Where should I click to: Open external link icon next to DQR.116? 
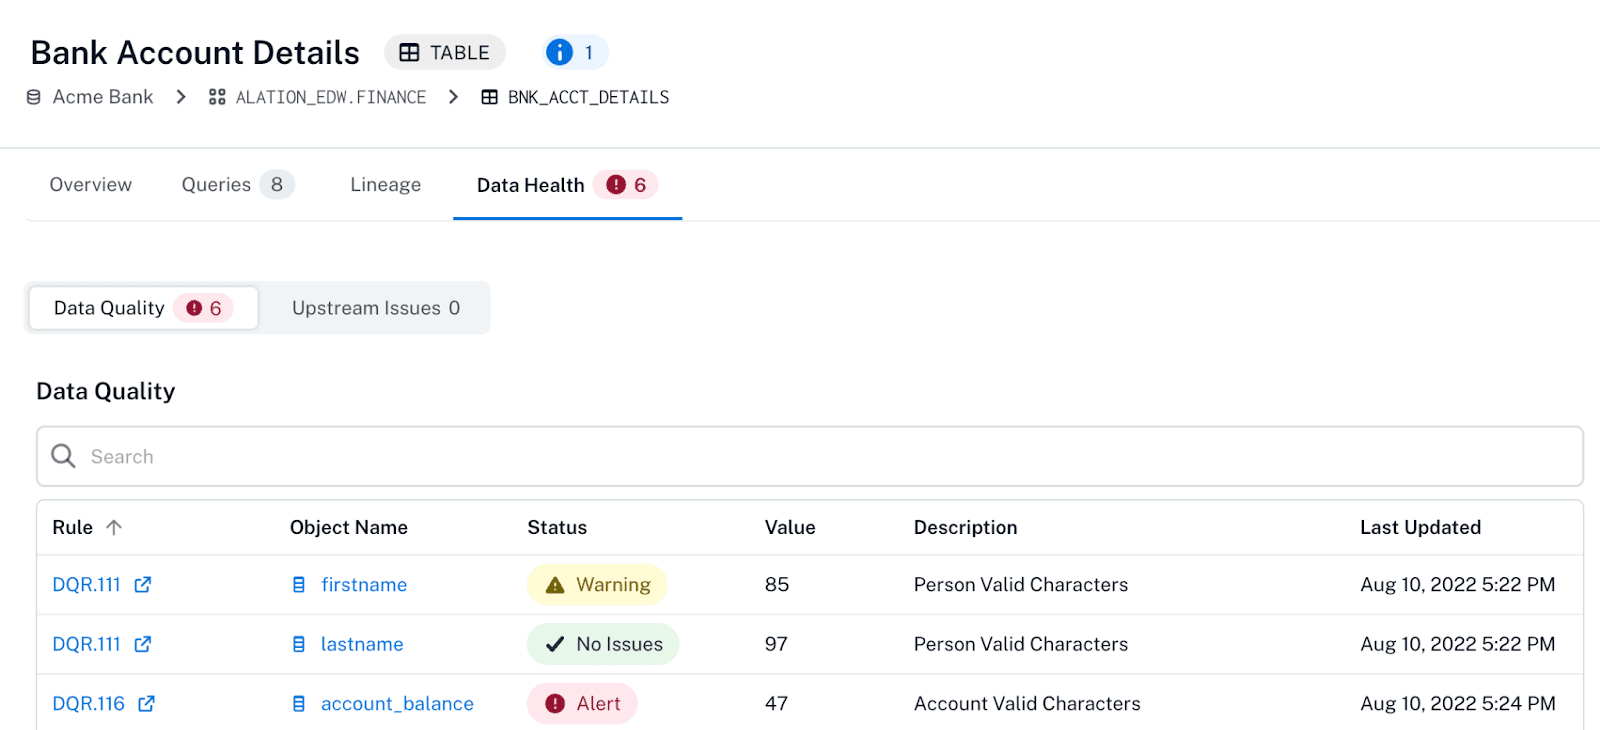click(147, 704)
